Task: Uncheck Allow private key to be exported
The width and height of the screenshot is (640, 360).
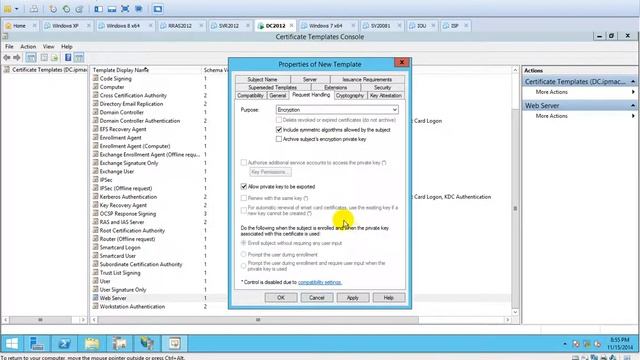Action: (x=244, y=187)
